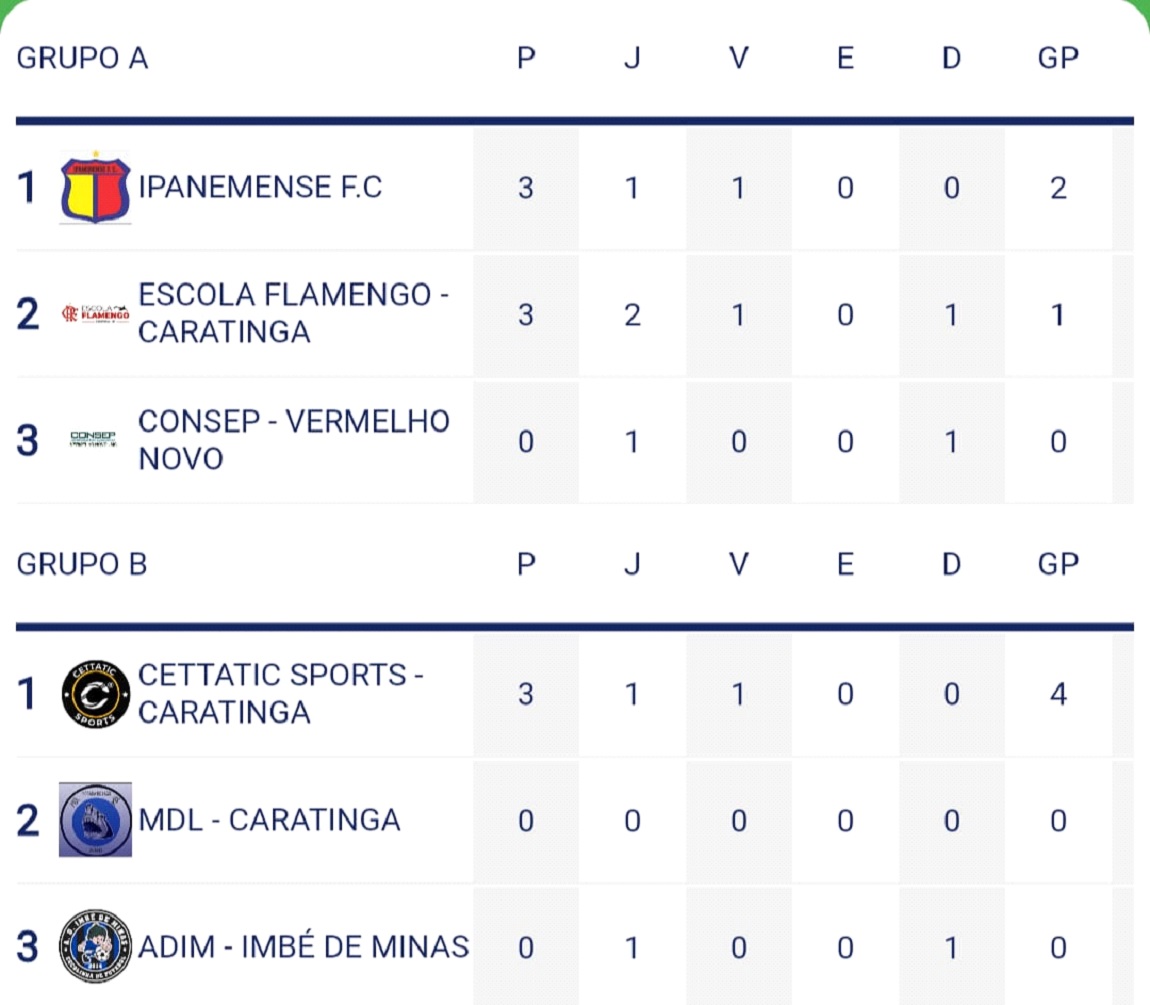Open CETTATIC SPORTS - CARATINGA team name
Image resolution: width=1150 pixels, height=1005 pixels.
[280, 693]
